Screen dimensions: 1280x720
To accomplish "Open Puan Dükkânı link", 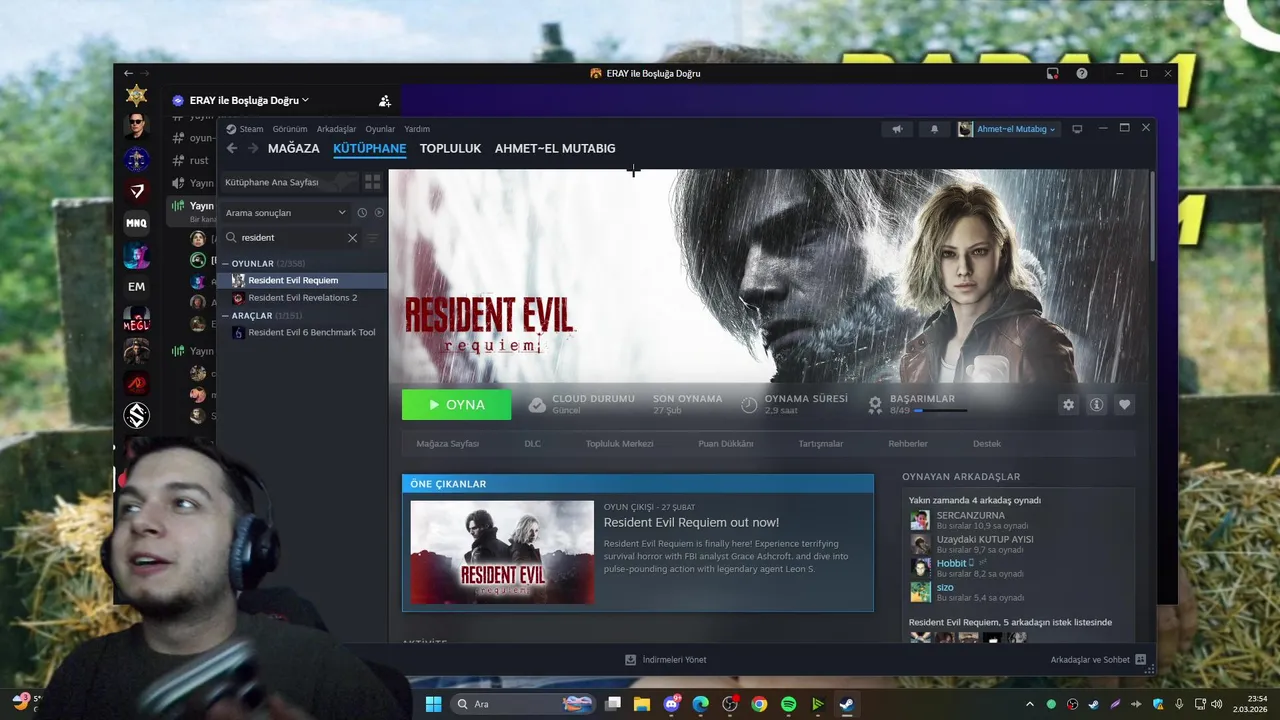I will (x=726, y=444).
